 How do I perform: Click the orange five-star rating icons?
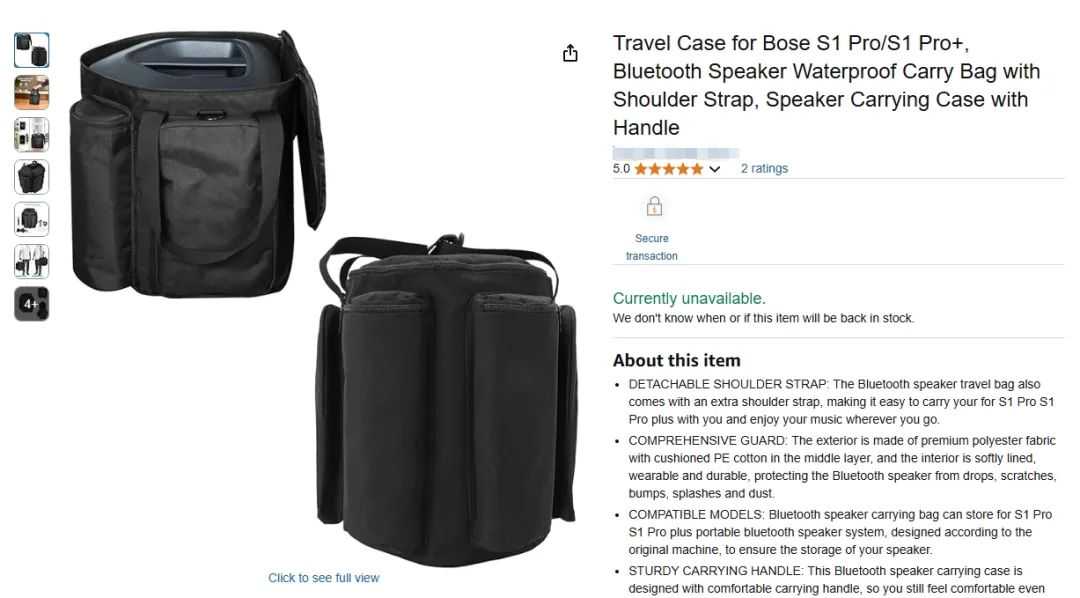coord(668,169)
